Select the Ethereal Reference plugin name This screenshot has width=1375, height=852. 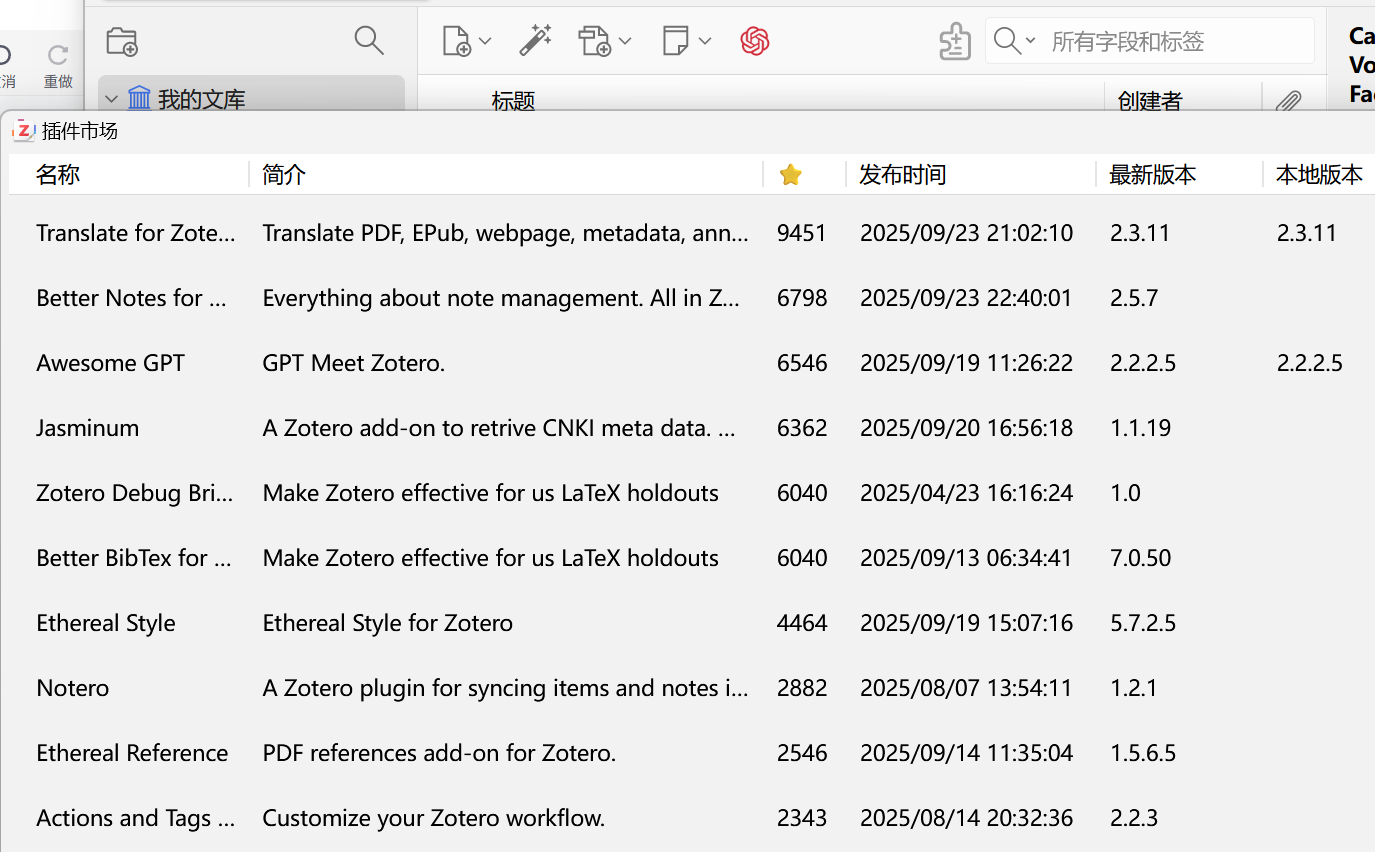pos(132,752)
